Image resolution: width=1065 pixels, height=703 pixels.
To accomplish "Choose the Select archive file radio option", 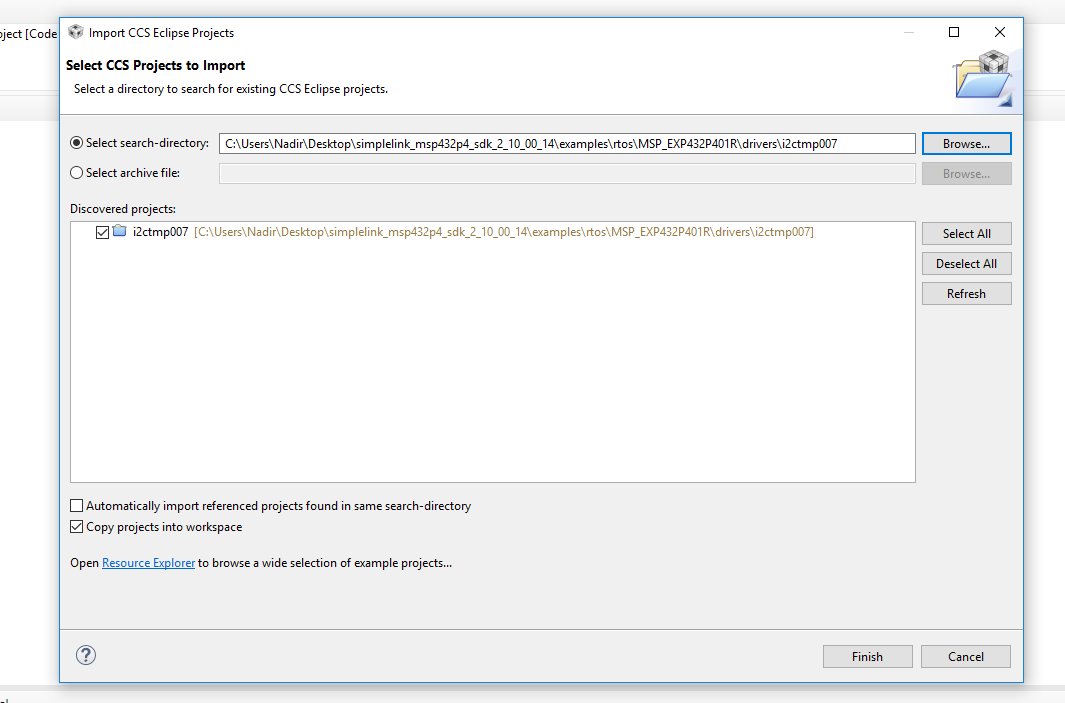I will [x=77, y=173].
